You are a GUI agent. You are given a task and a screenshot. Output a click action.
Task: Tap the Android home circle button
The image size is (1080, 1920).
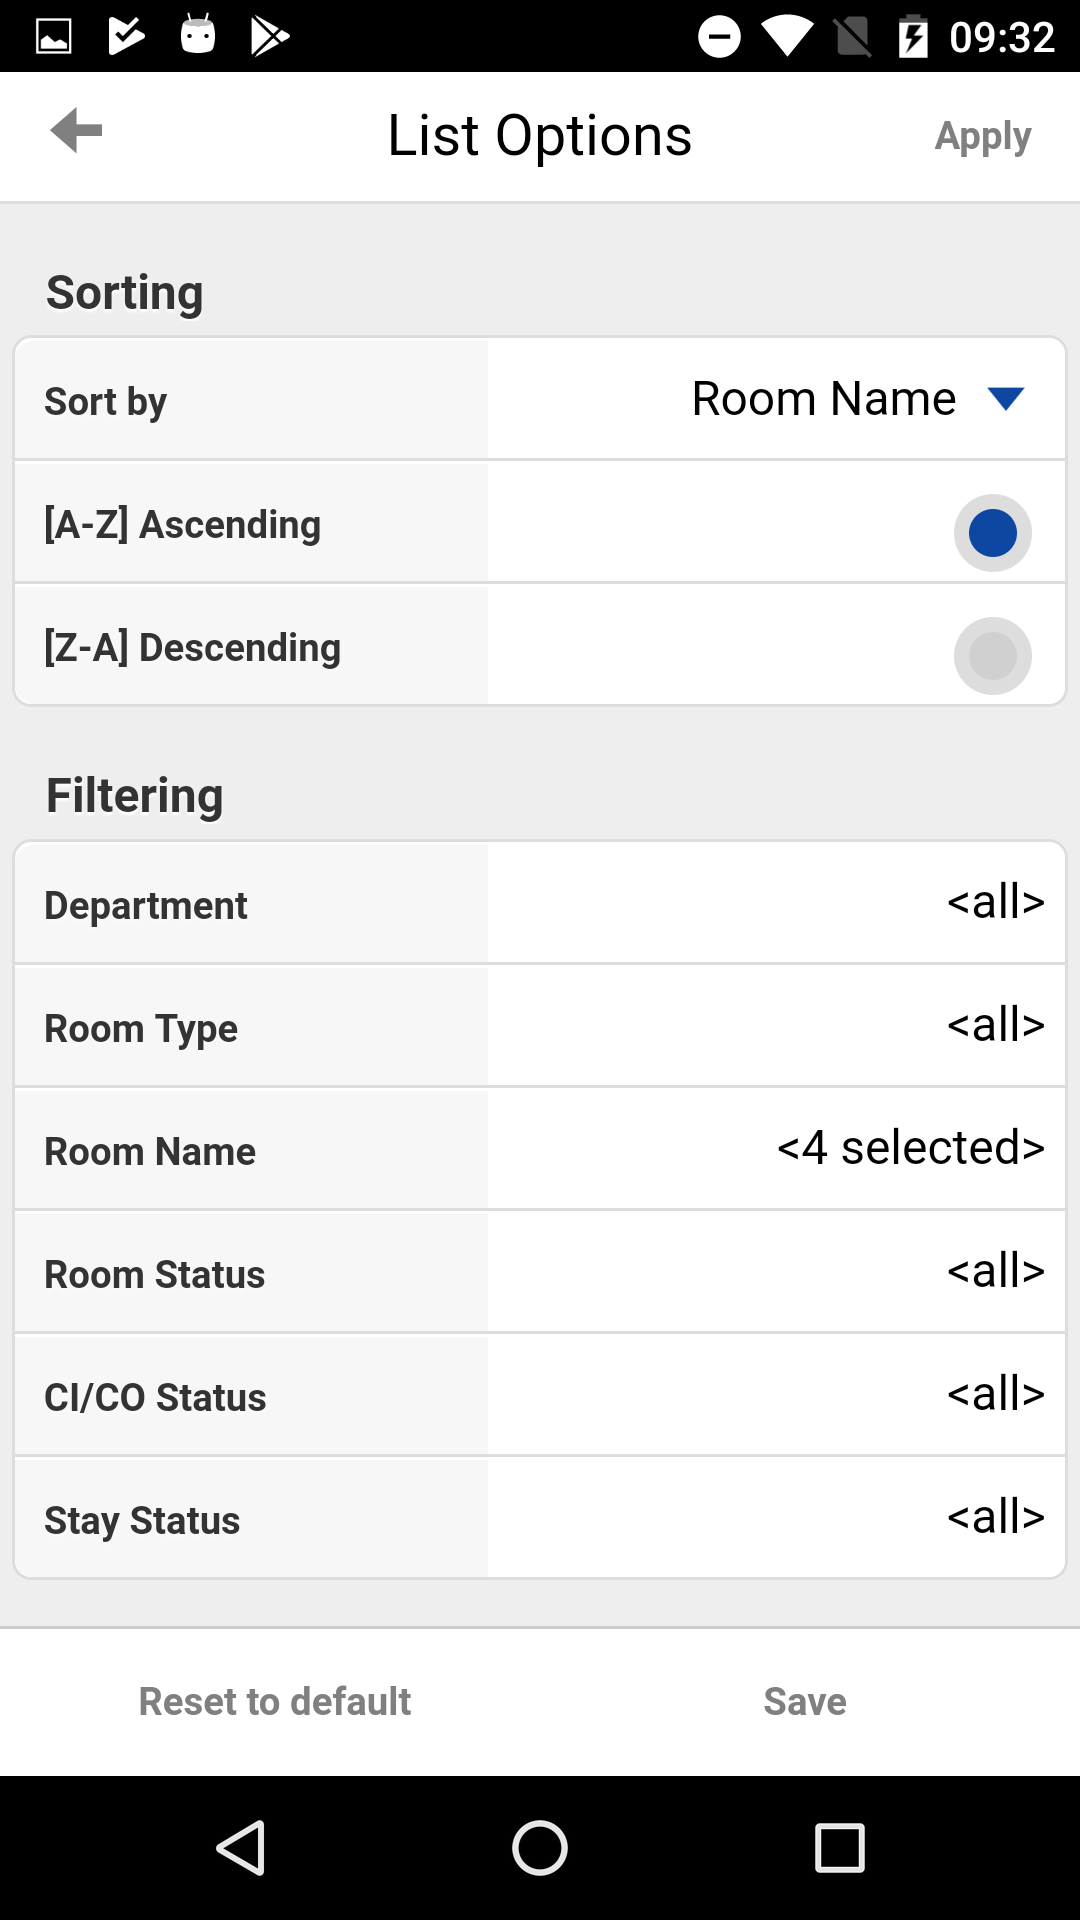pos(540,1847)
